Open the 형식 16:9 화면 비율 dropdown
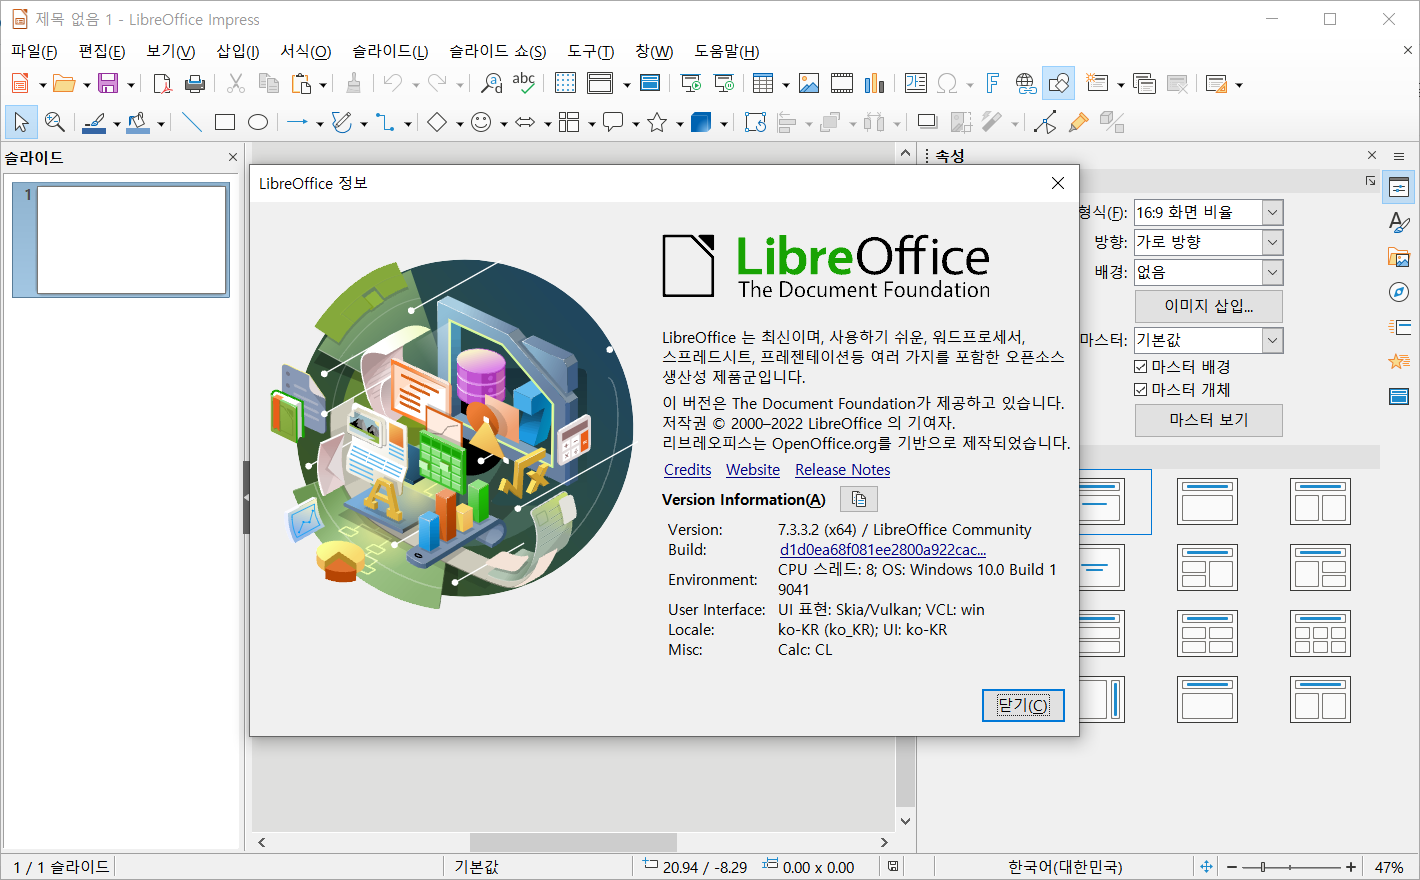 (1208, 212)
